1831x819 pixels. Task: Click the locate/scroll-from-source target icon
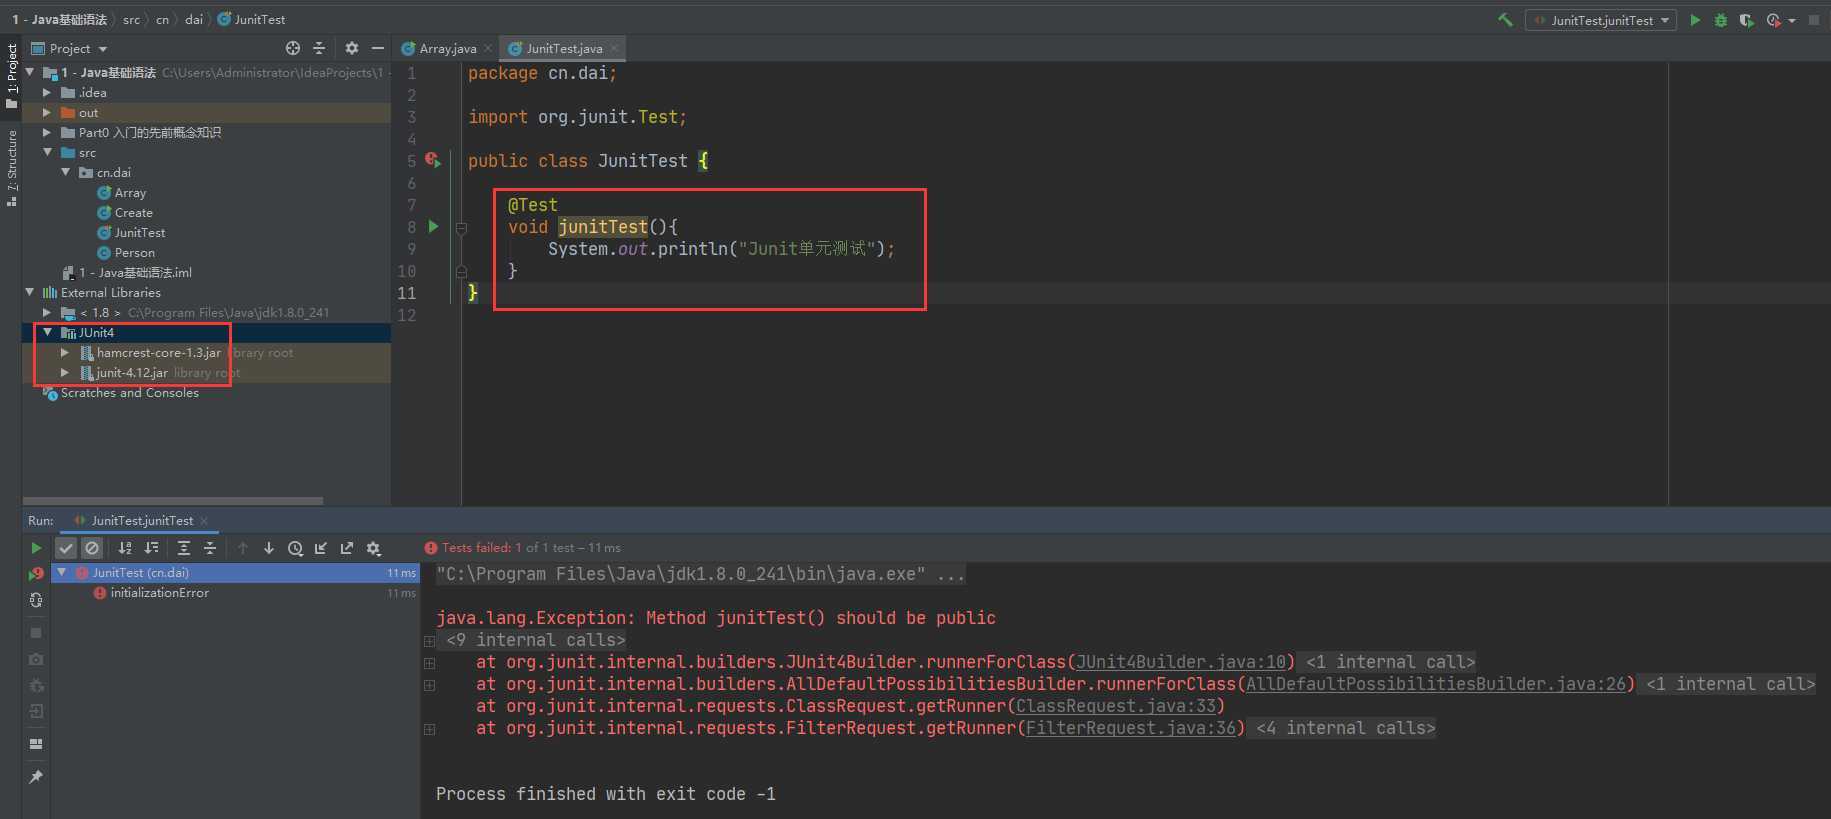point(293,48)
